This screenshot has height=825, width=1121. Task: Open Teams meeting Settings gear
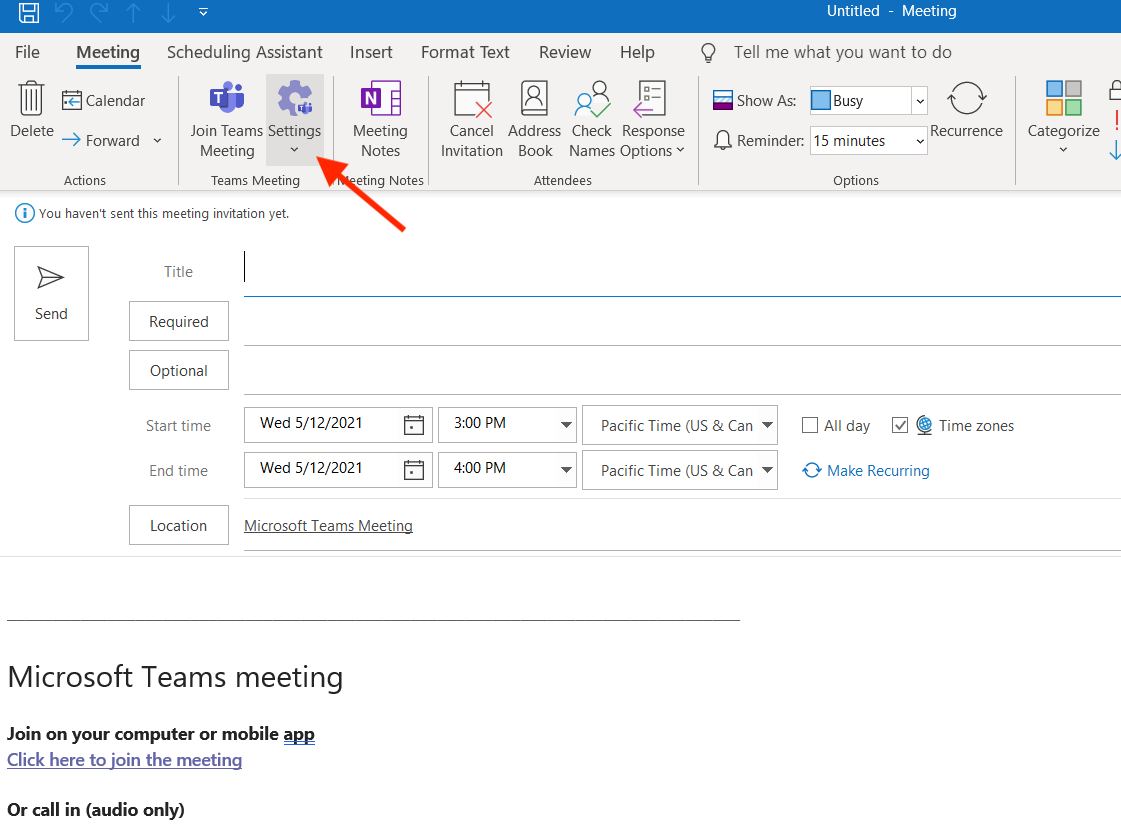coord(295,119)
